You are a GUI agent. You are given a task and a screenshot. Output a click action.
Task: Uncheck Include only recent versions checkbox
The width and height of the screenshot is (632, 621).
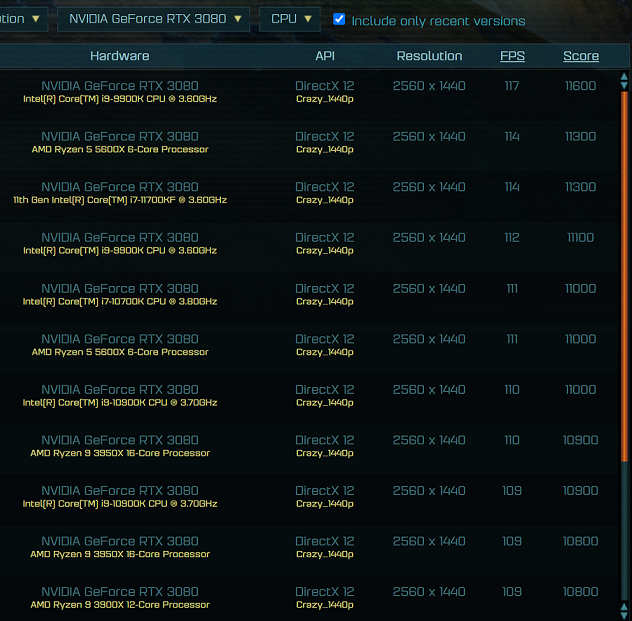[339, 19]
